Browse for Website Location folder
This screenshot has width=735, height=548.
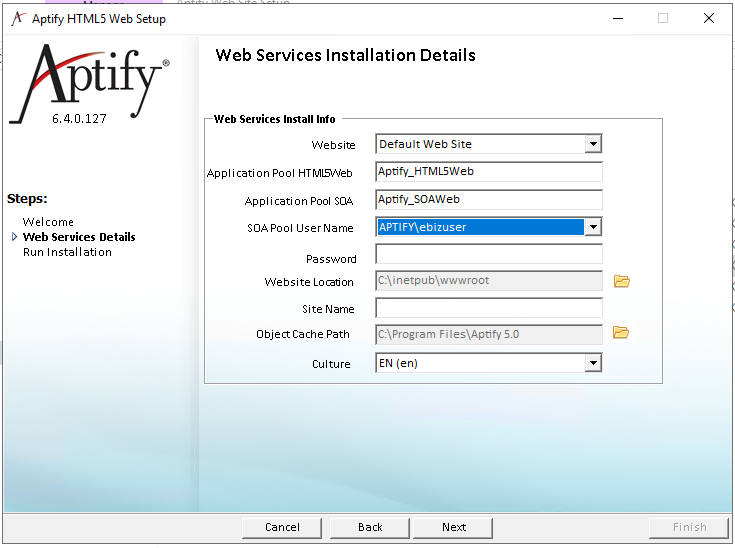pos(622,281)
